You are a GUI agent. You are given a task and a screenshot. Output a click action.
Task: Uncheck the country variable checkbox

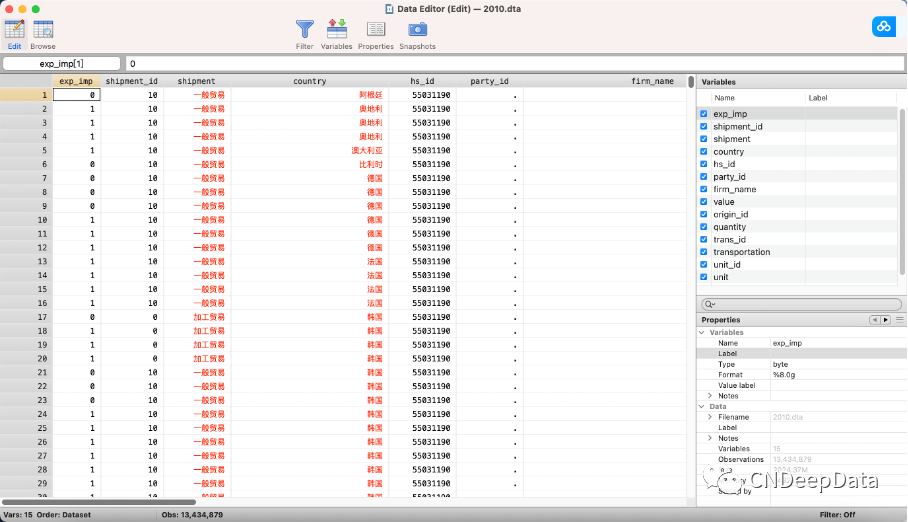point(704,152)
